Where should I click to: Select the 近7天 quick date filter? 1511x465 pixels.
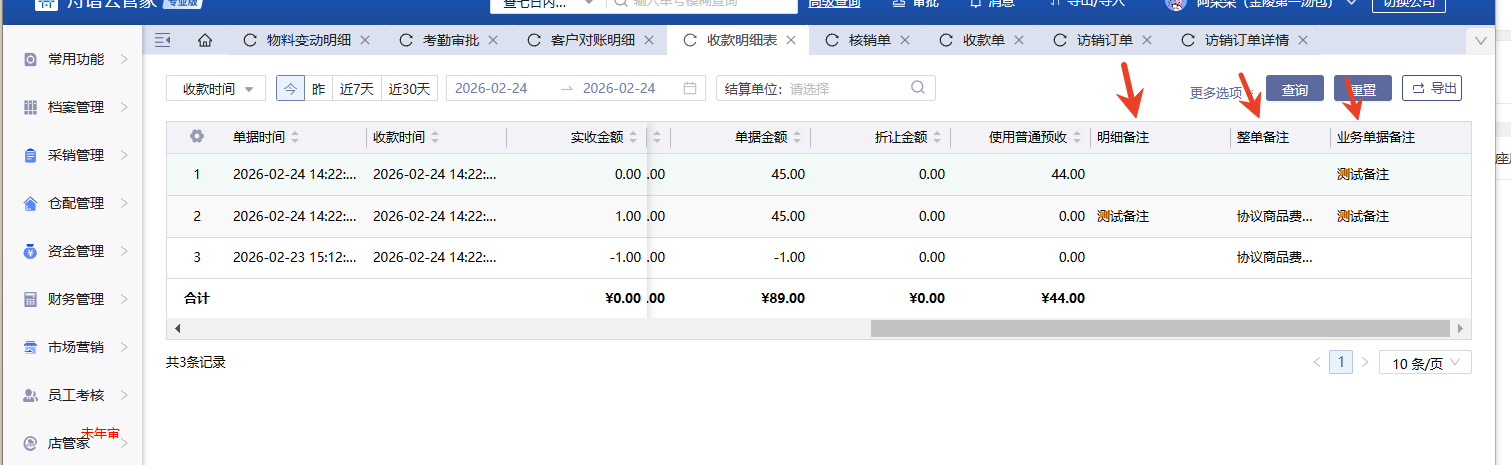[x=356, y=88]
